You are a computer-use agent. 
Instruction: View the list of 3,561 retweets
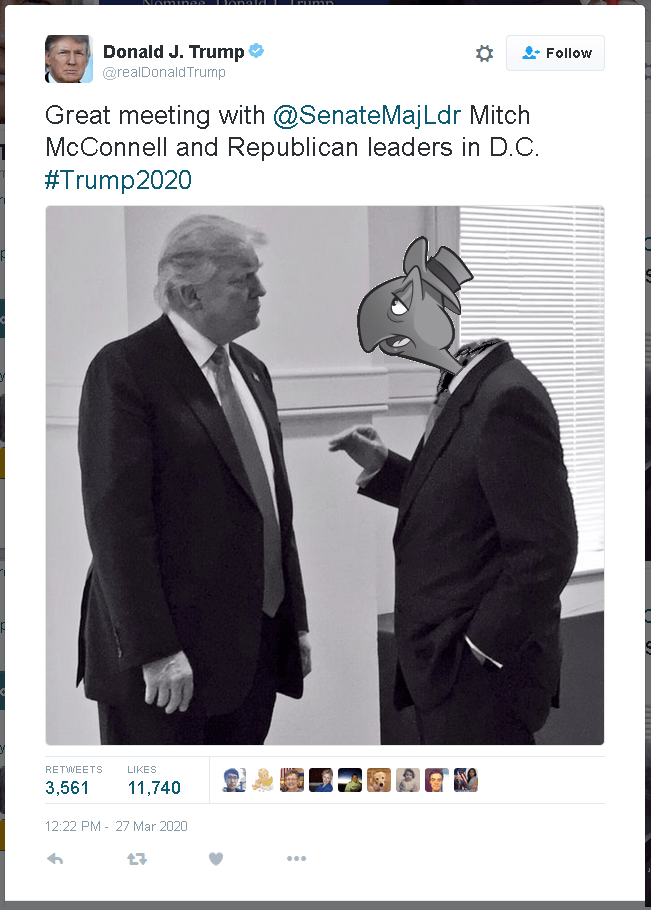tap(67, 787)
